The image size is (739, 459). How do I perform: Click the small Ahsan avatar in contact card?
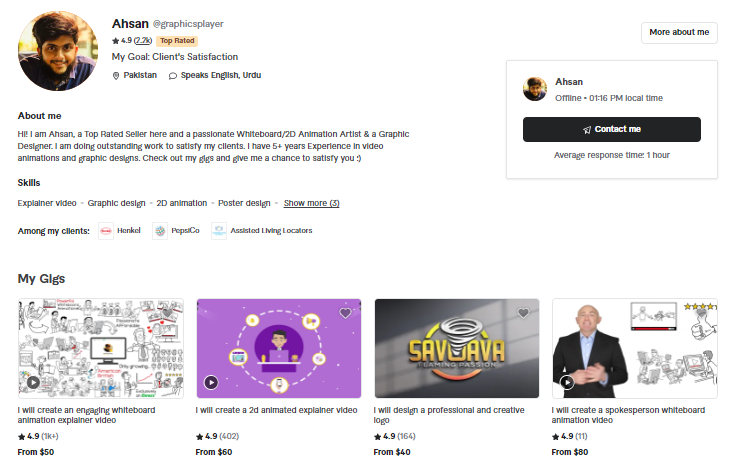tap(535, 89)
